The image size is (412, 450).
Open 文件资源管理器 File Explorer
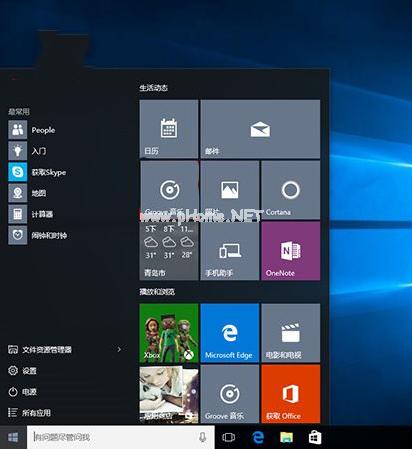pyautogui.click(x=40, y=349)
